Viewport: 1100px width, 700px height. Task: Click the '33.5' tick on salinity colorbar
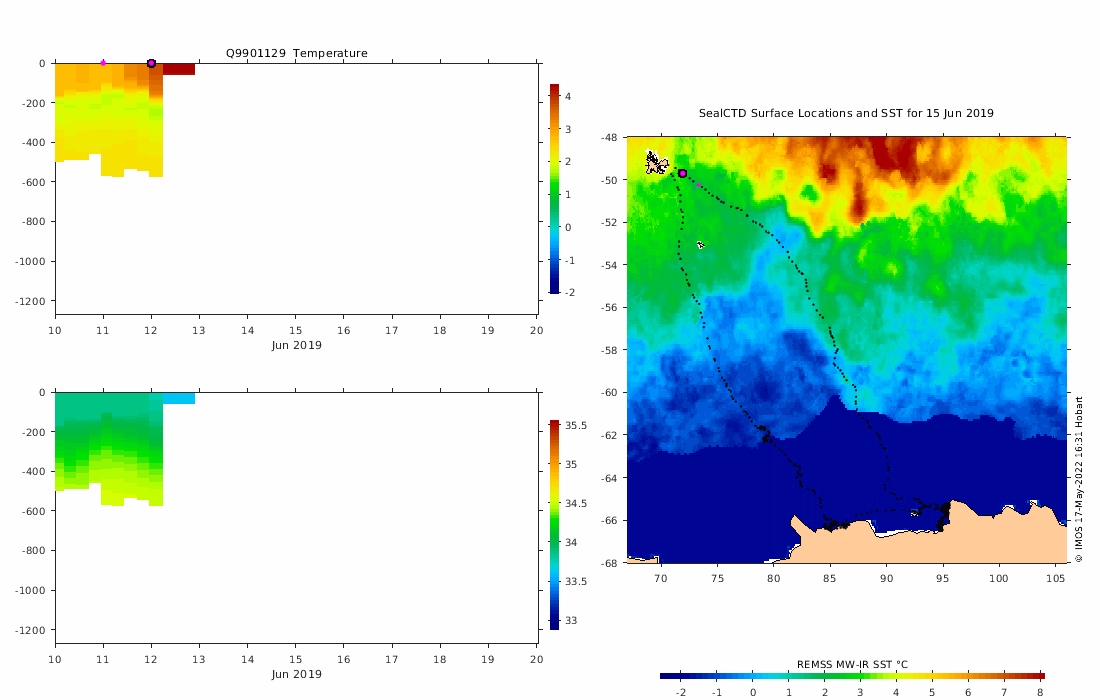(576, 581)
